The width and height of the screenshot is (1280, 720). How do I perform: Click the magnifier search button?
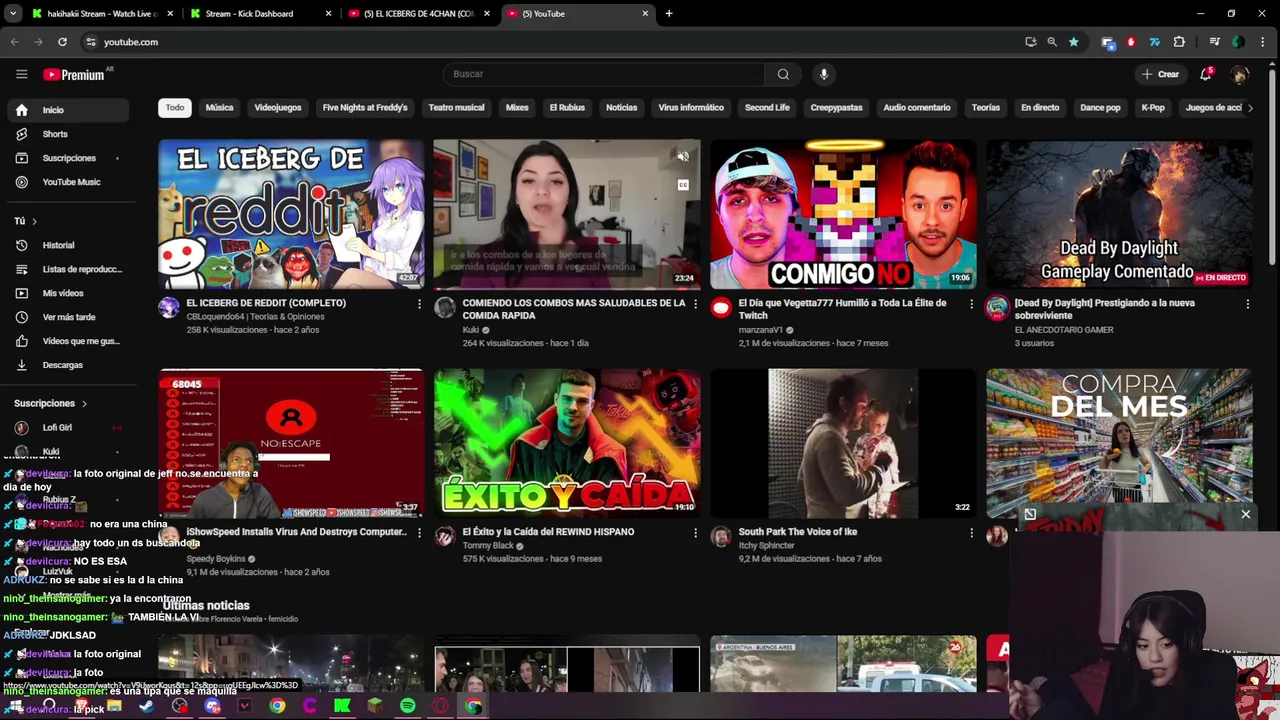(x=783, y=74)
